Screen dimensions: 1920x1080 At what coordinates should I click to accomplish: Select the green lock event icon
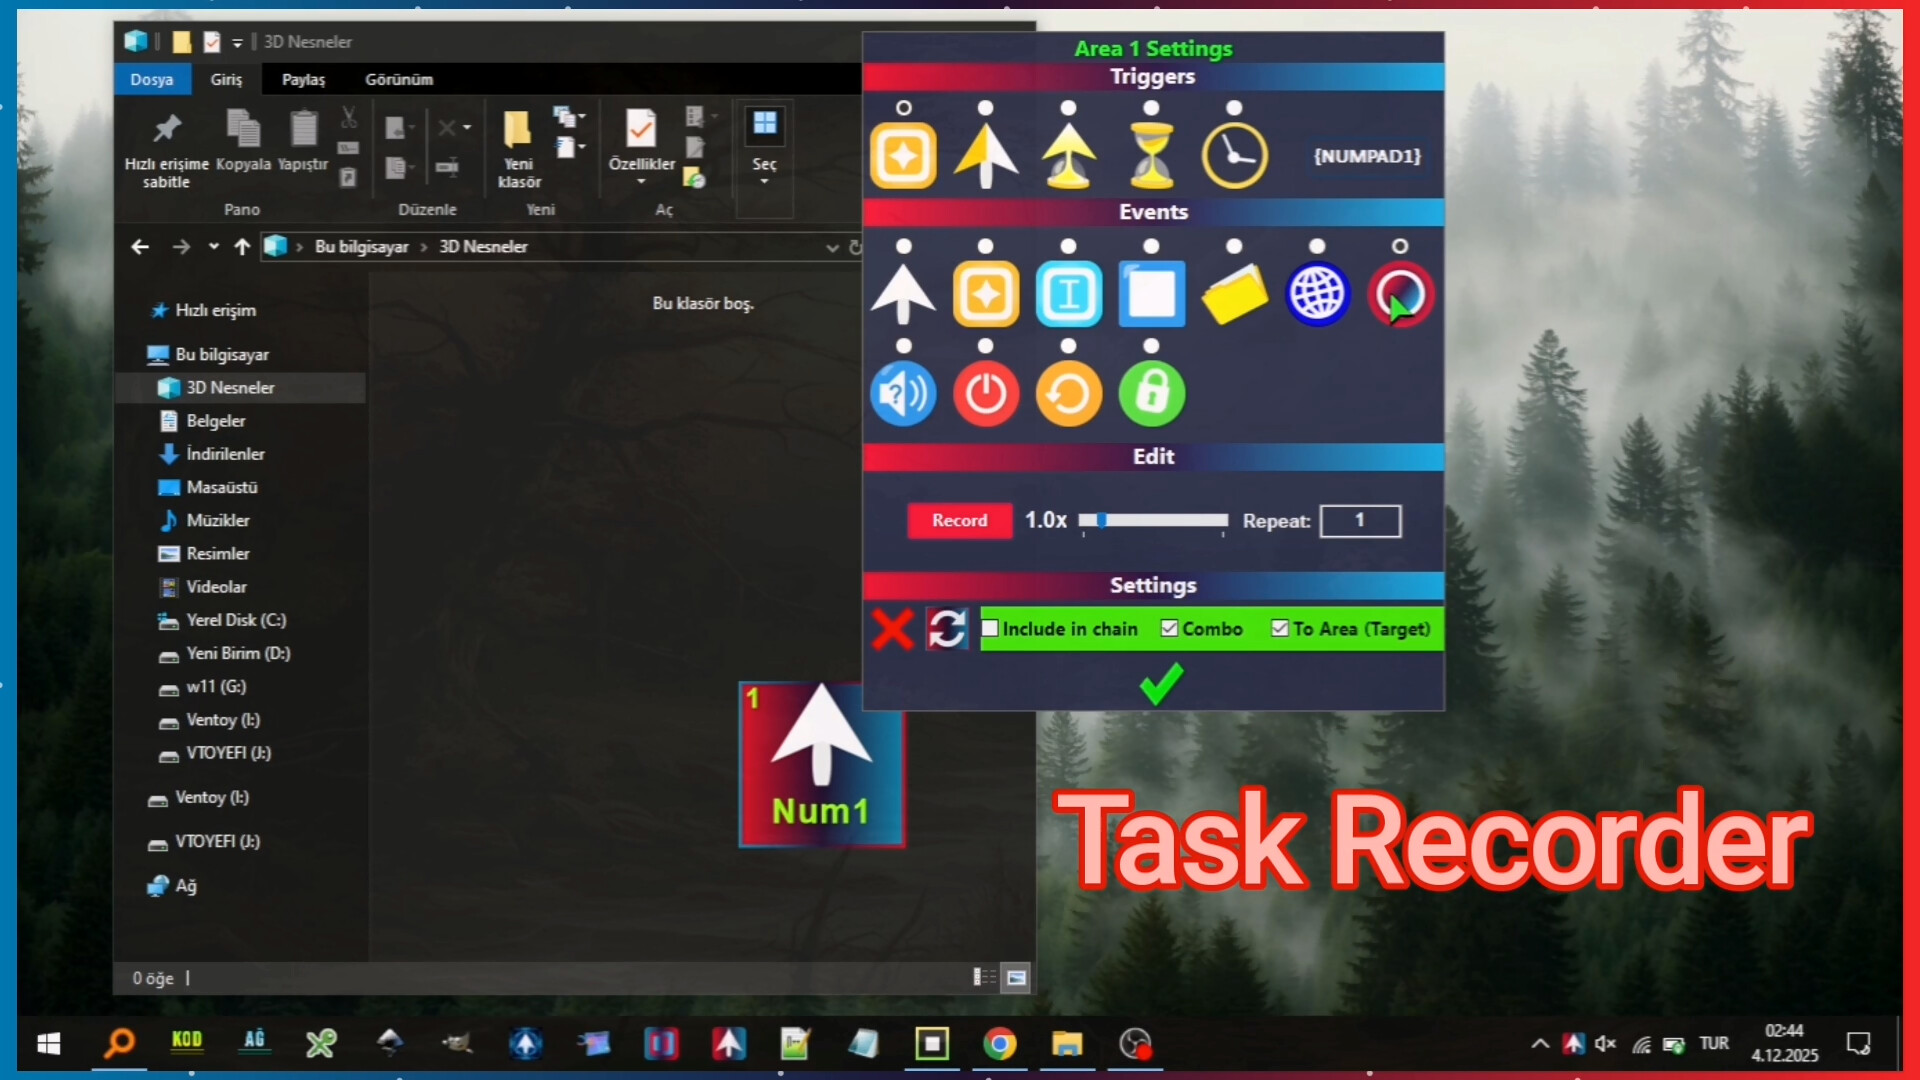[x=1151, y=393]
